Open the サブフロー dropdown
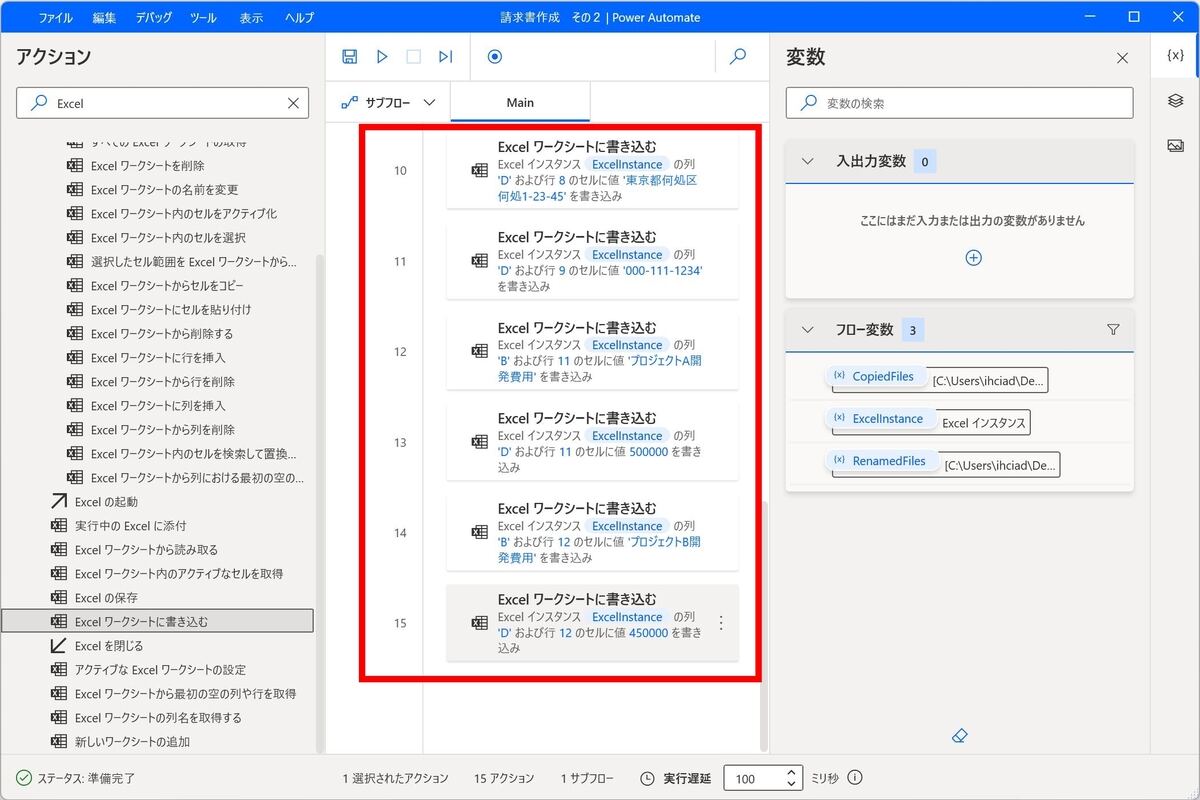The width and height of the screenshot is (1200, 800). pyautogui.click(x=389, y=103)
